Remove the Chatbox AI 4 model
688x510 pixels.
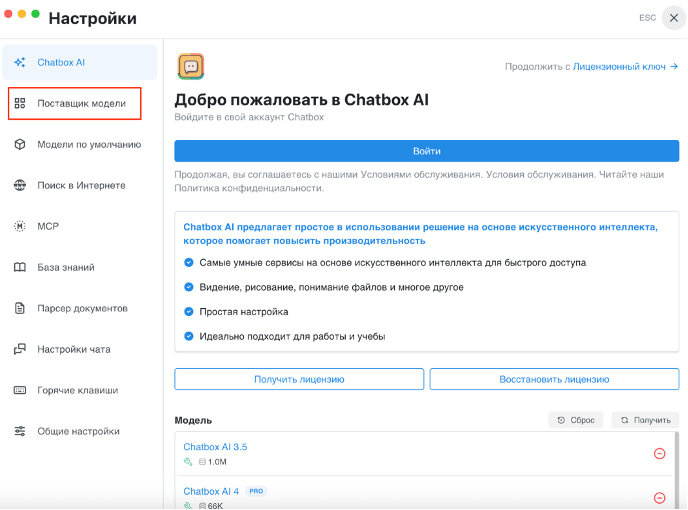coord(659,498)
